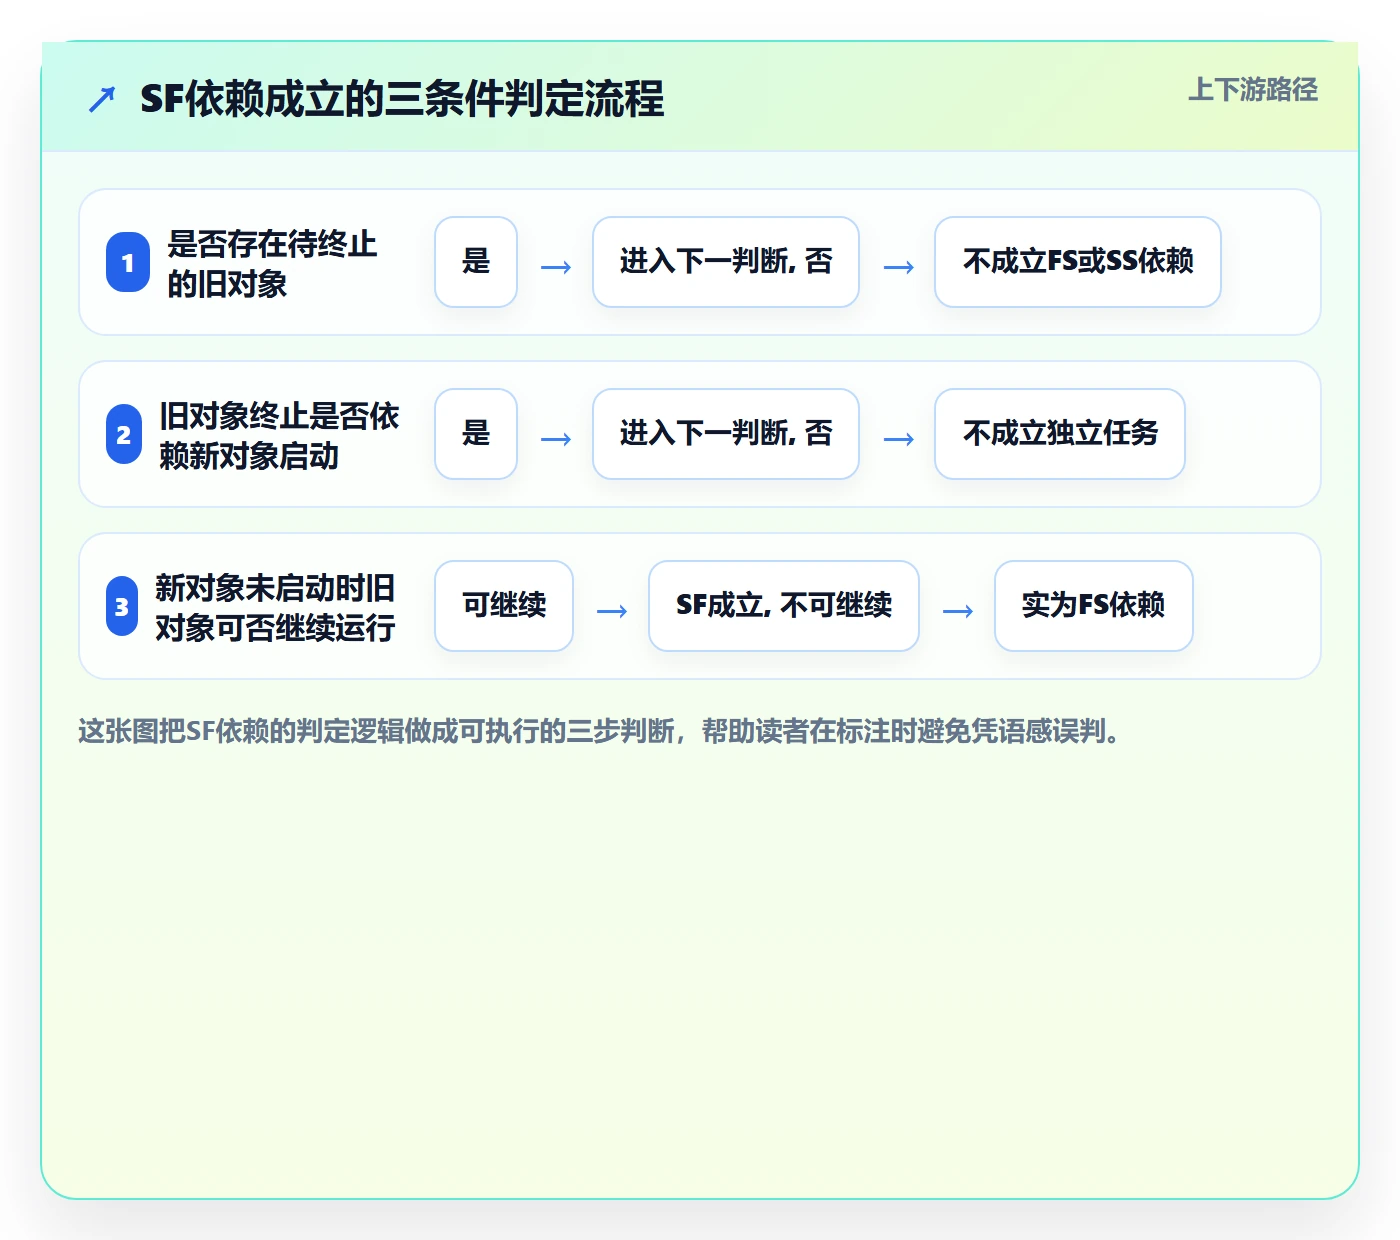Screen dimensions: 1400x1240
Task: Click the 是 box in the row for step 2
Action: [476, 434]
